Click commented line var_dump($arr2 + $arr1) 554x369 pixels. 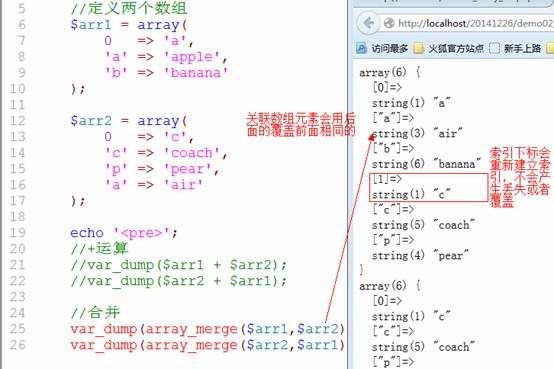[x=178, y=281]
